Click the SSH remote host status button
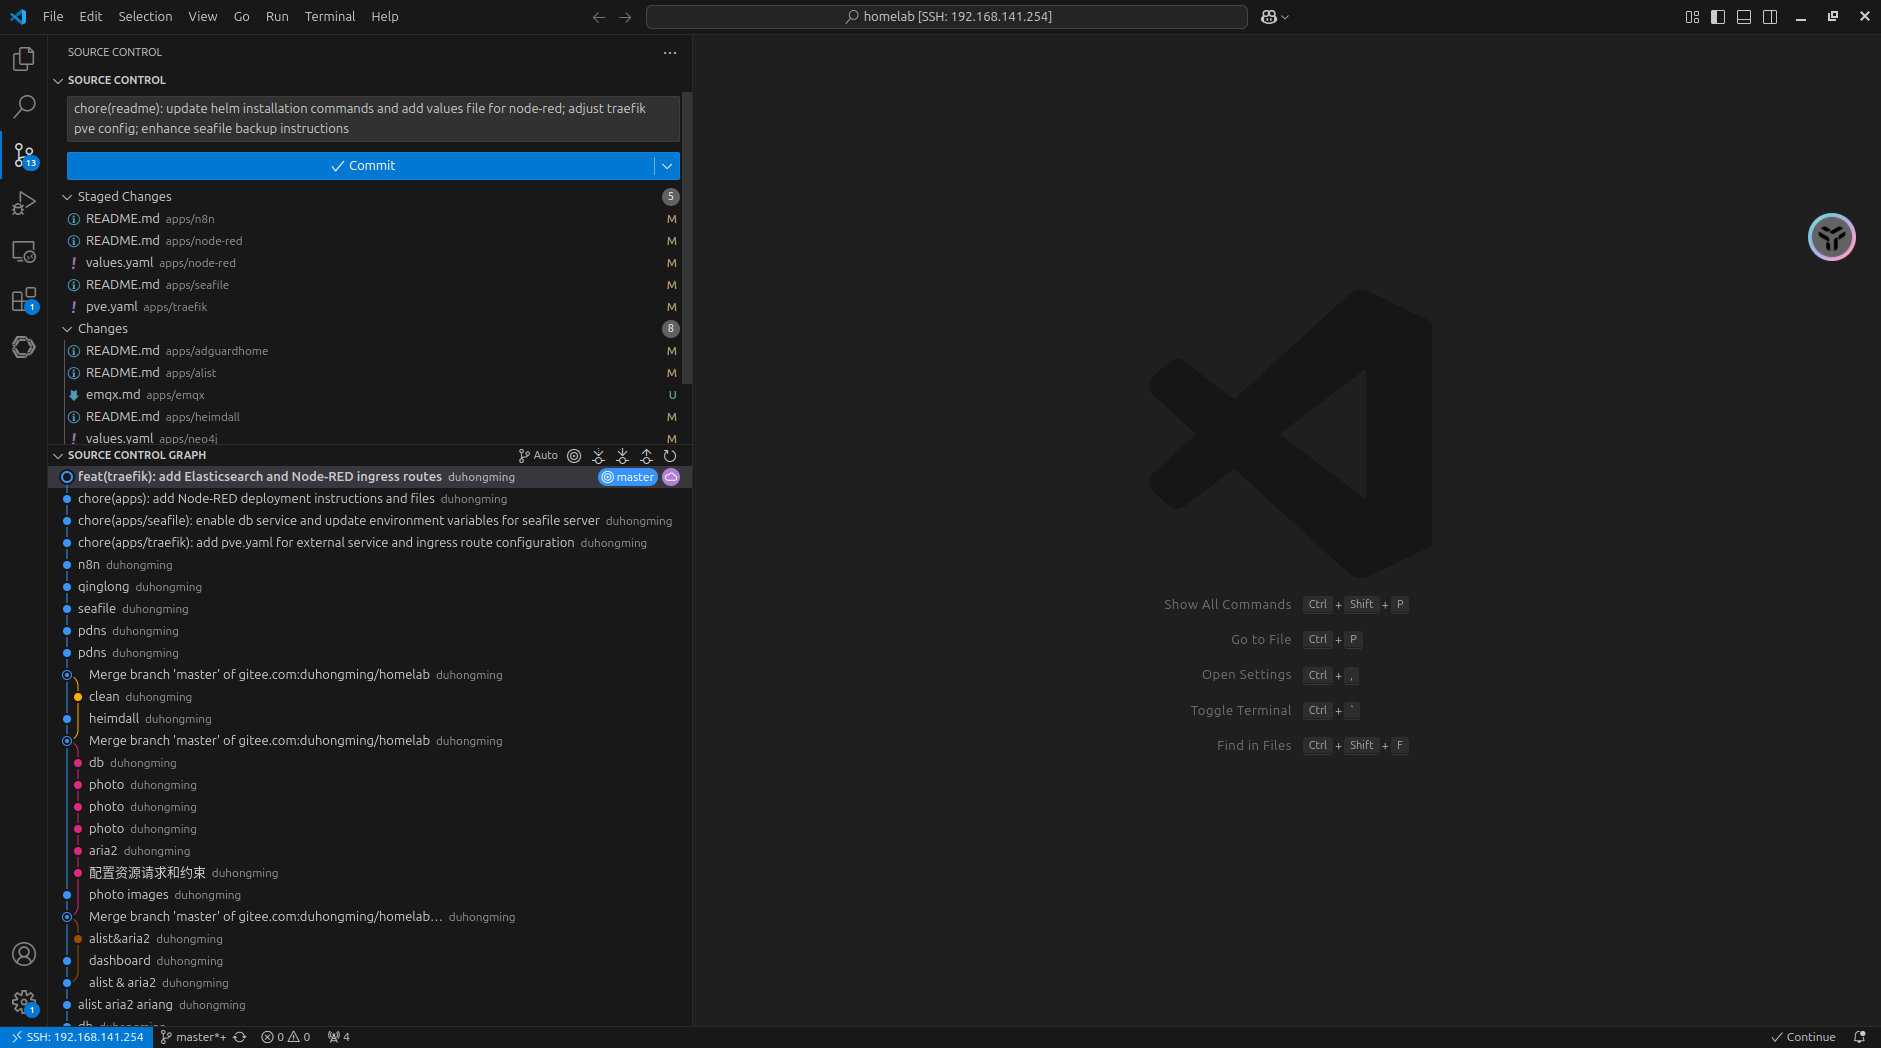 [x=77, y=1037]
